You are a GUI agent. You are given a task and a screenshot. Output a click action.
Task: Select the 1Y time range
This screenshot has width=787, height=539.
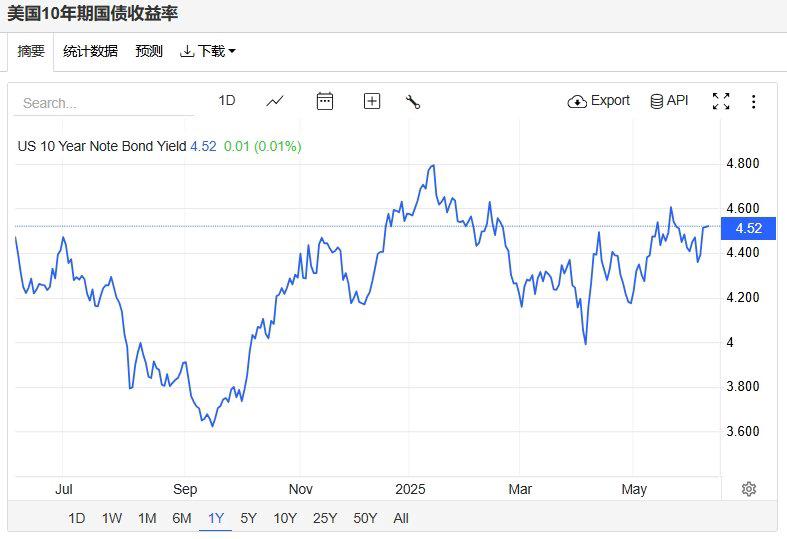216,518
